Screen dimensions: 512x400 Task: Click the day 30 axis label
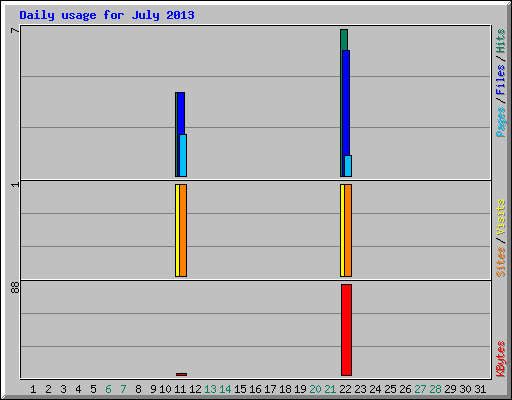pos(465,389)
